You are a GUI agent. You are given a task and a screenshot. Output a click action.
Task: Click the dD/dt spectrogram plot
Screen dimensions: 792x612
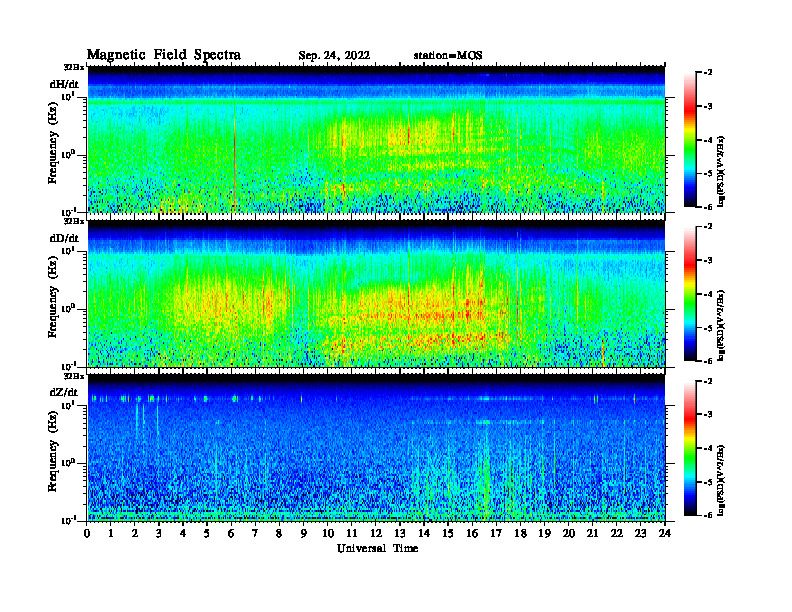point(376,293)
